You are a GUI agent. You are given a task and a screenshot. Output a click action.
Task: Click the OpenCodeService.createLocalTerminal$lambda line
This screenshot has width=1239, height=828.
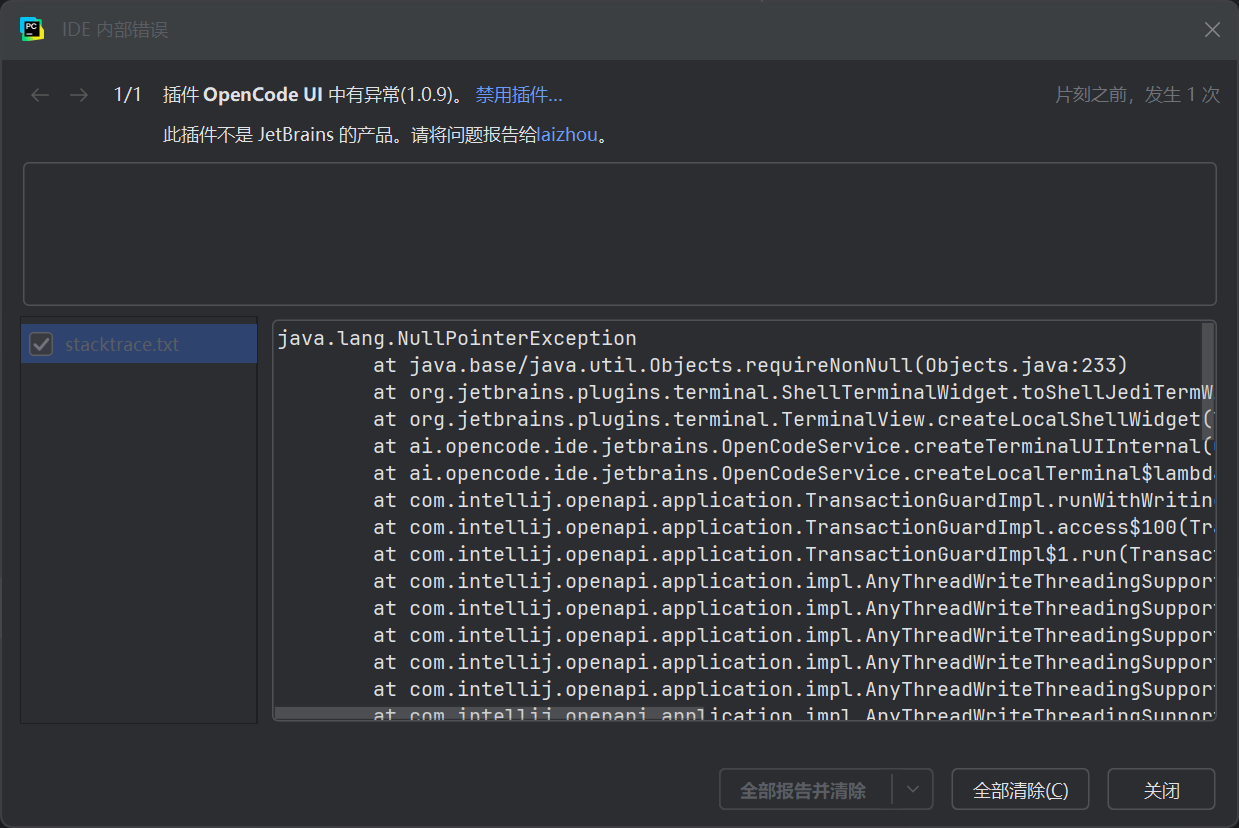pos(793,473)
